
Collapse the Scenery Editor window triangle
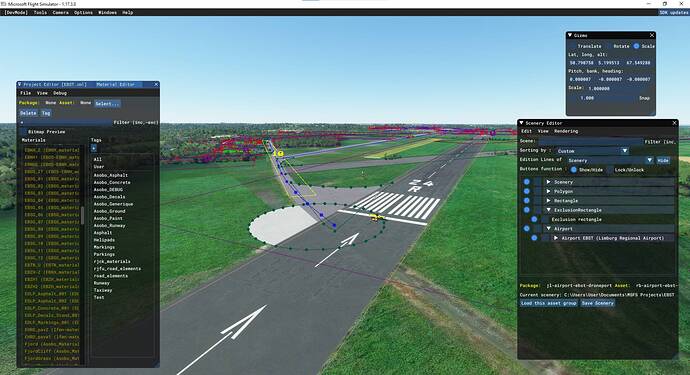click(521, 123)
